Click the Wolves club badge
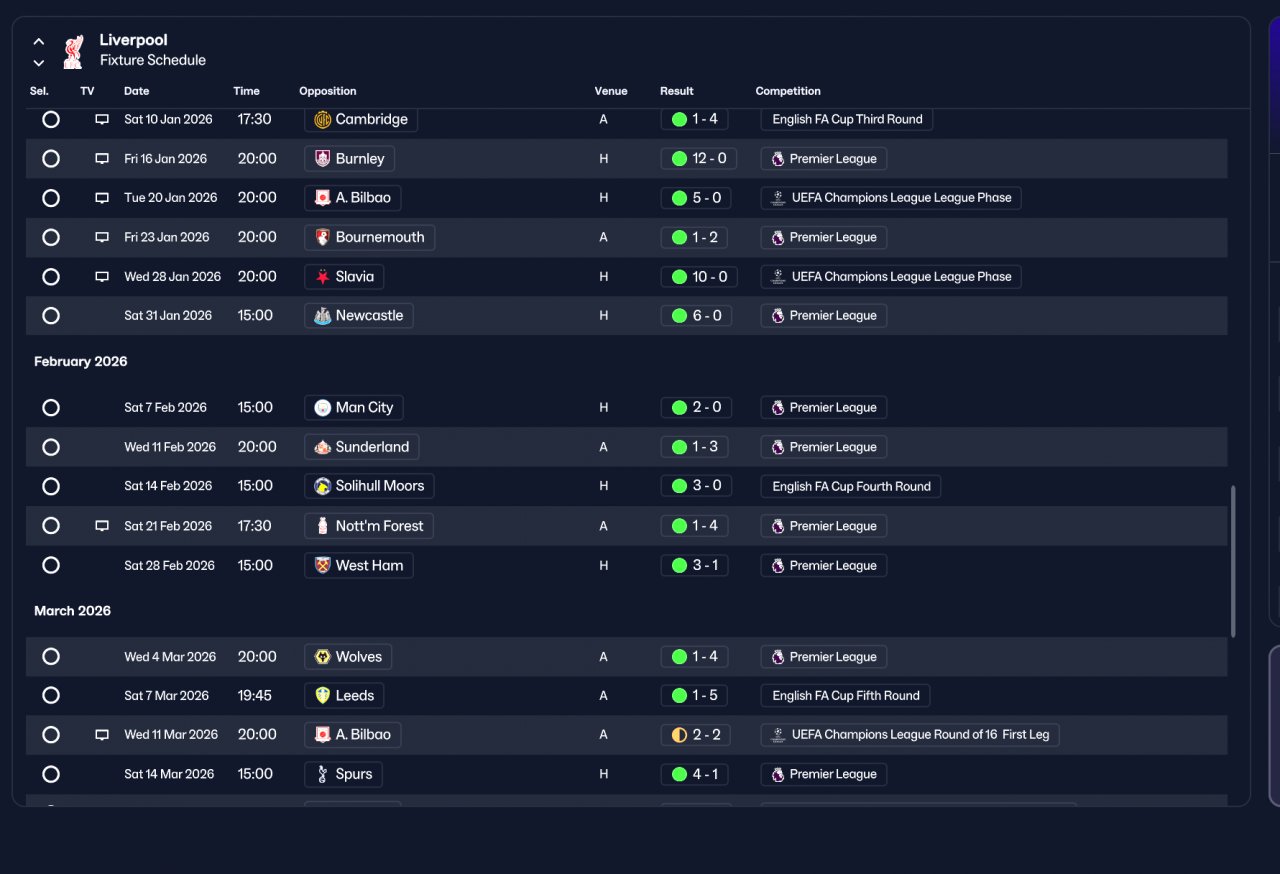Image resolution: width=1280 pixels, height=874 pixels. point(322,657)
